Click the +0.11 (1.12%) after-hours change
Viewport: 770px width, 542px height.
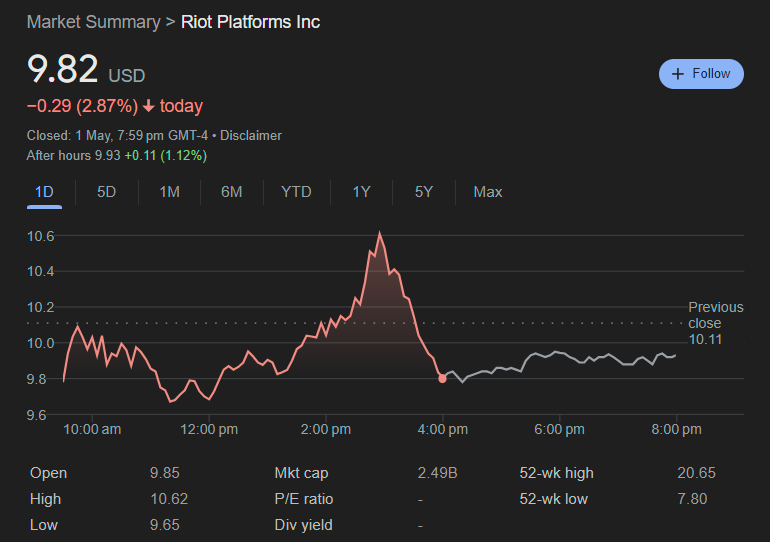(x=165, y=156)
